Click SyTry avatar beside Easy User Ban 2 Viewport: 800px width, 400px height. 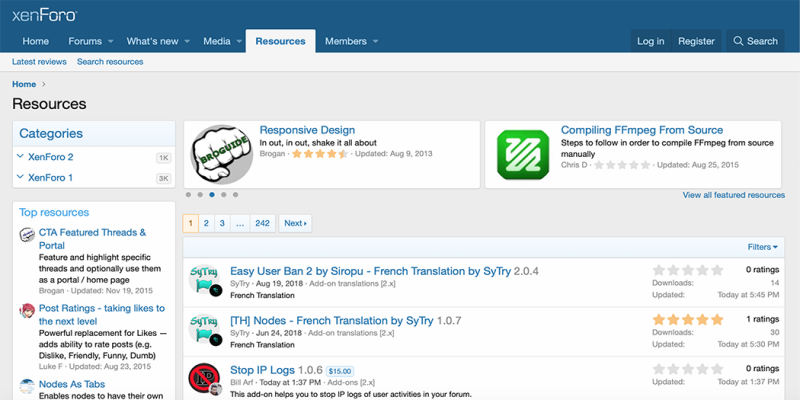(206, 280)
